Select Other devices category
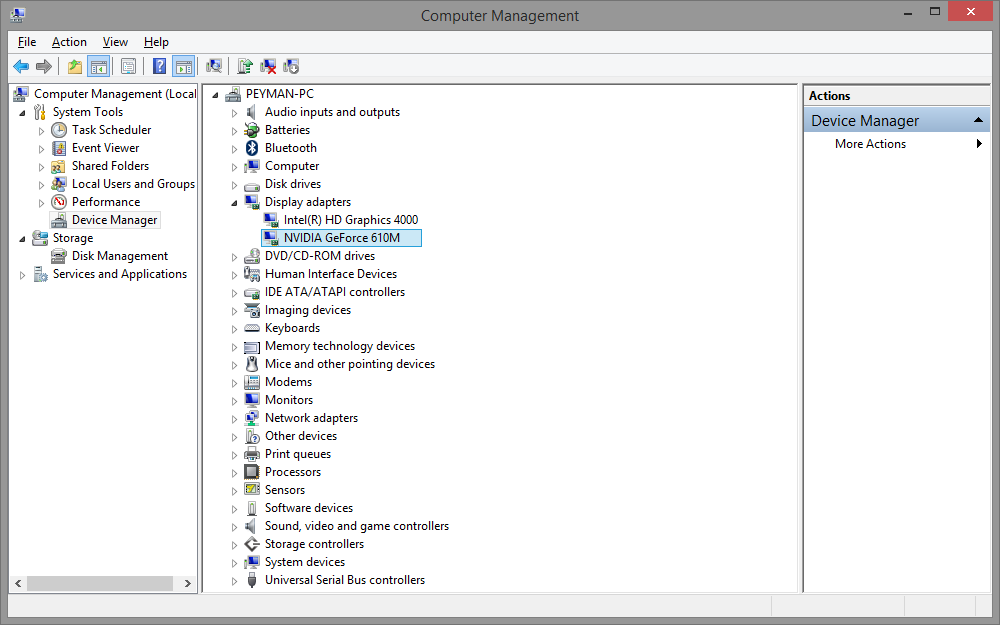 click(301, 436)
